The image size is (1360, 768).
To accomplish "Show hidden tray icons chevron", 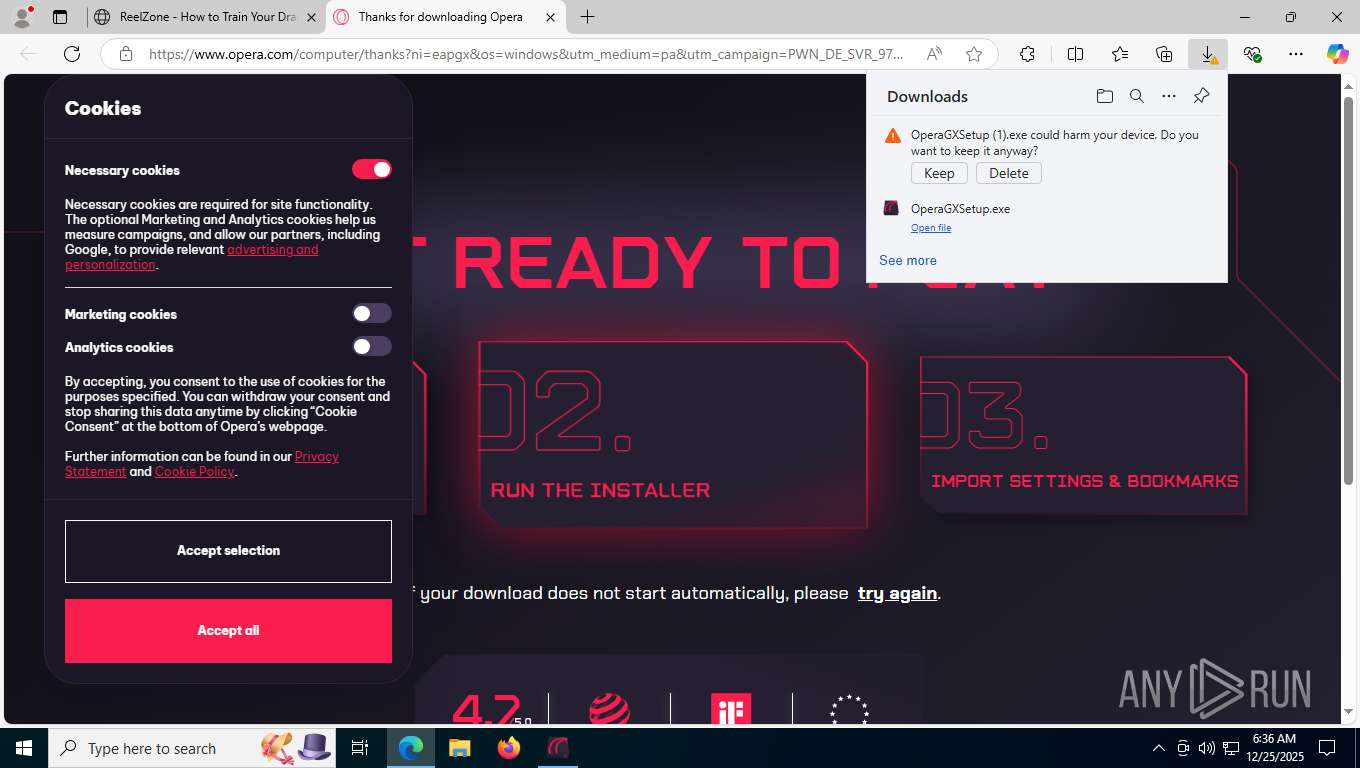I will [x=1158, y=748].
